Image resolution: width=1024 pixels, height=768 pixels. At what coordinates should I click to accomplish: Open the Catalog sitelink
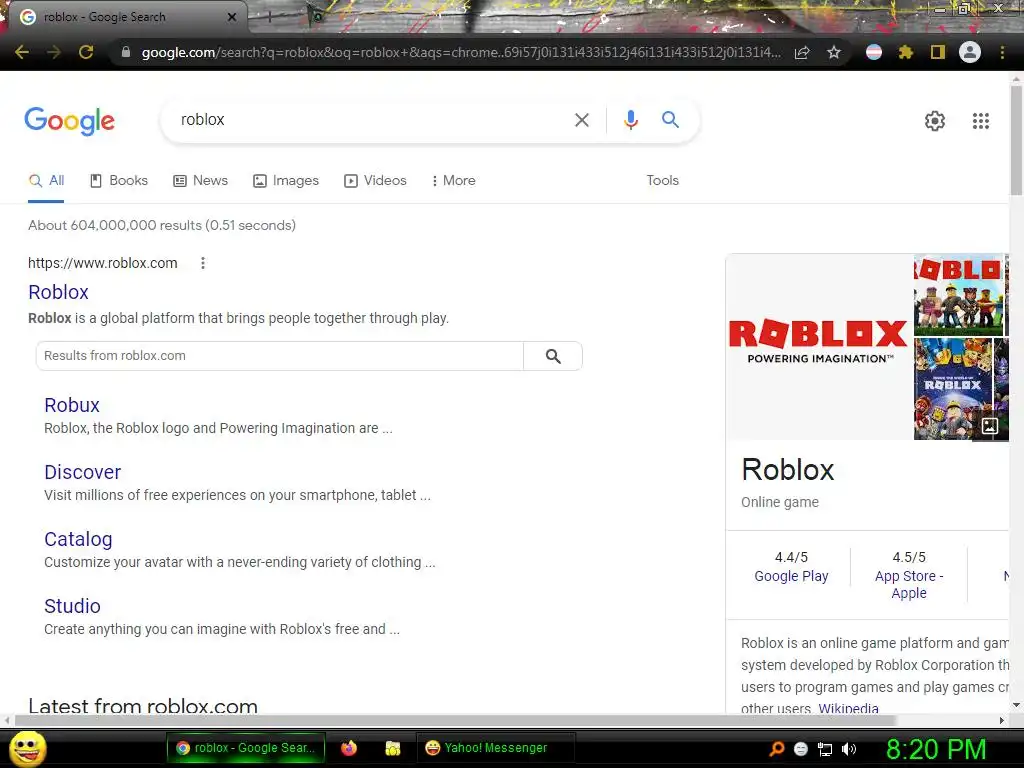pyautogui.click(x=78, y=539)
